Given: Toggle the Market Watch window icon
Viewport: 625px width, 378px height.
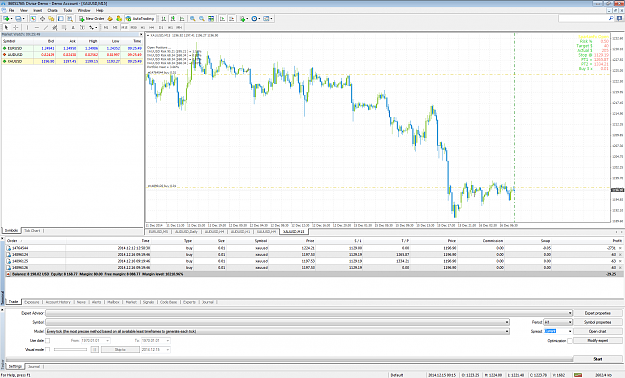Looking at the screenshot, I should pos(33,18).
